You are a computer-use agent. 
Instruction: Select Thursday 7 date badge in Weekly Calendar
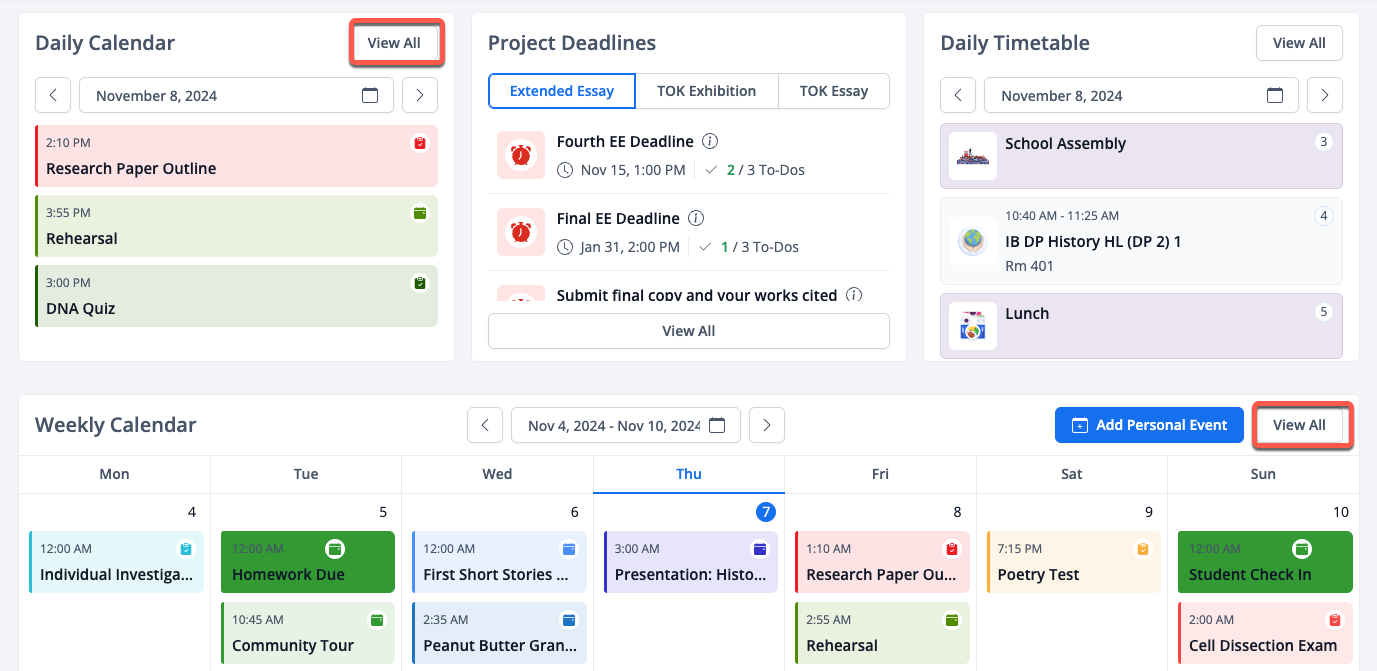tap(765, 512)
